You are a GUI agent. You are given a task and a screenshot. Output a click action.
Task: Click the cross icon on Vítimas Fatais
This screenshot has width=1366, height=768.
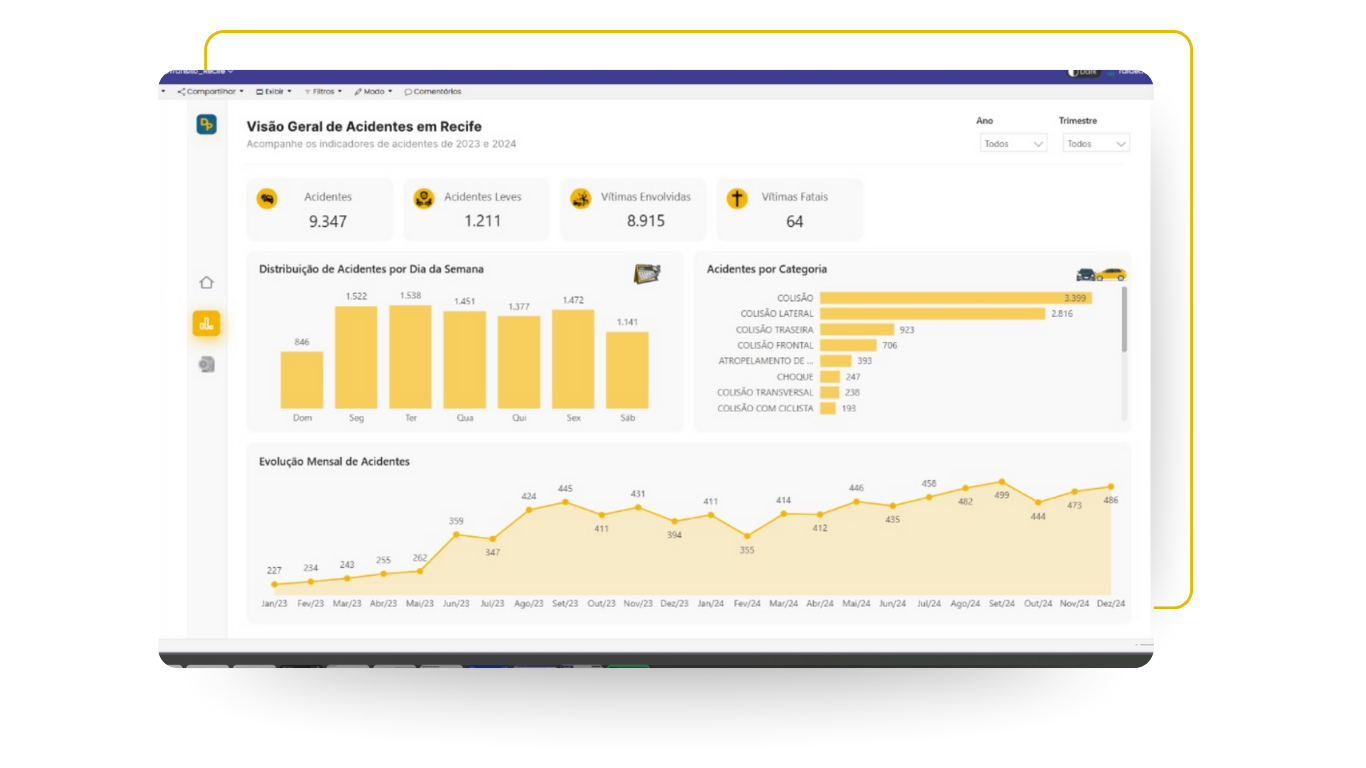(x=737, y=198)
